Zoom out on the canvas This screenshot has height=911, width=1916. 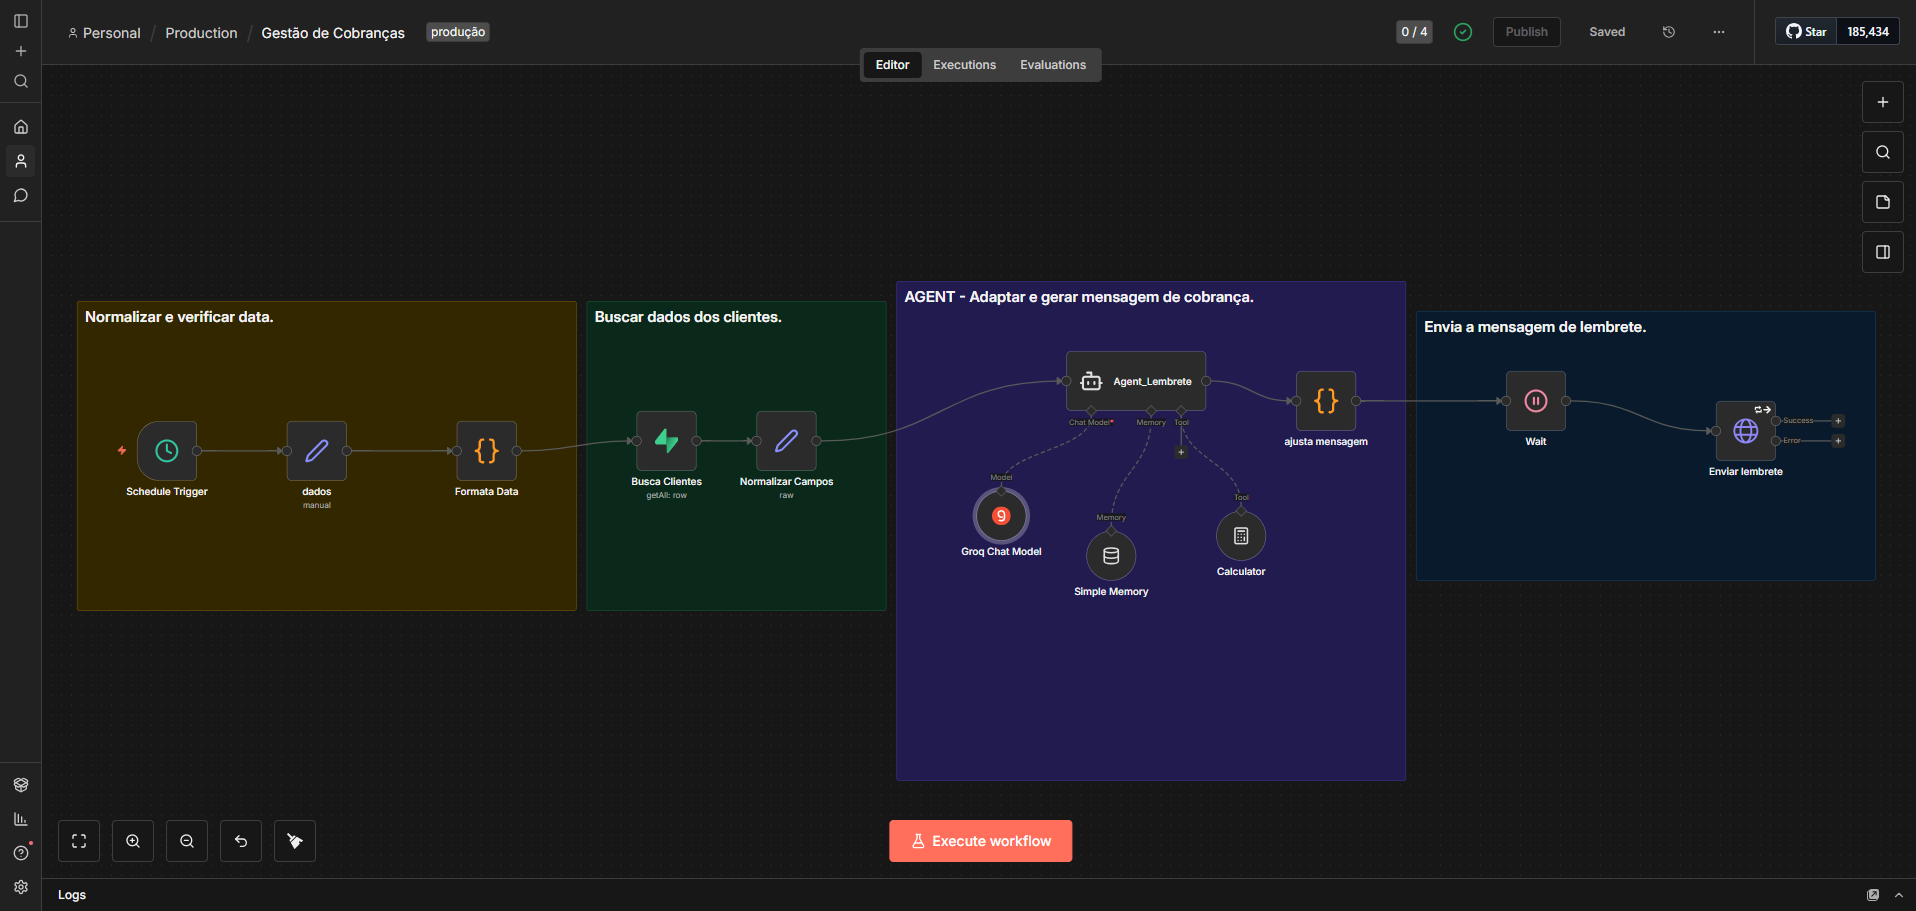(x=187, y=841)
